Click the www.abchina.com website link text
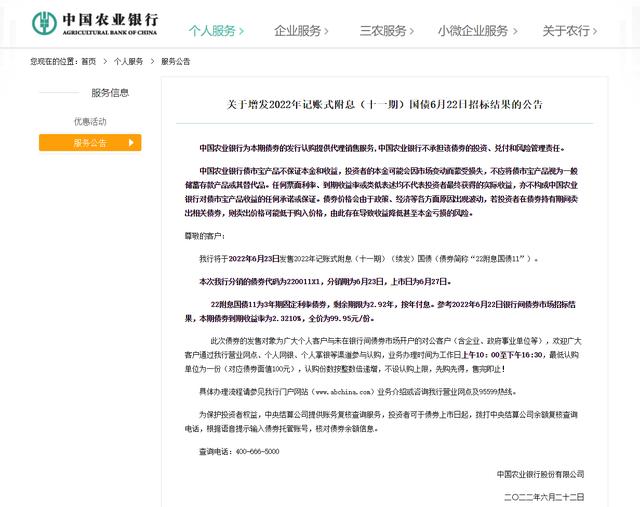Image resolution: width=640 pixels, height=507 pixels. tap(343, 392)
